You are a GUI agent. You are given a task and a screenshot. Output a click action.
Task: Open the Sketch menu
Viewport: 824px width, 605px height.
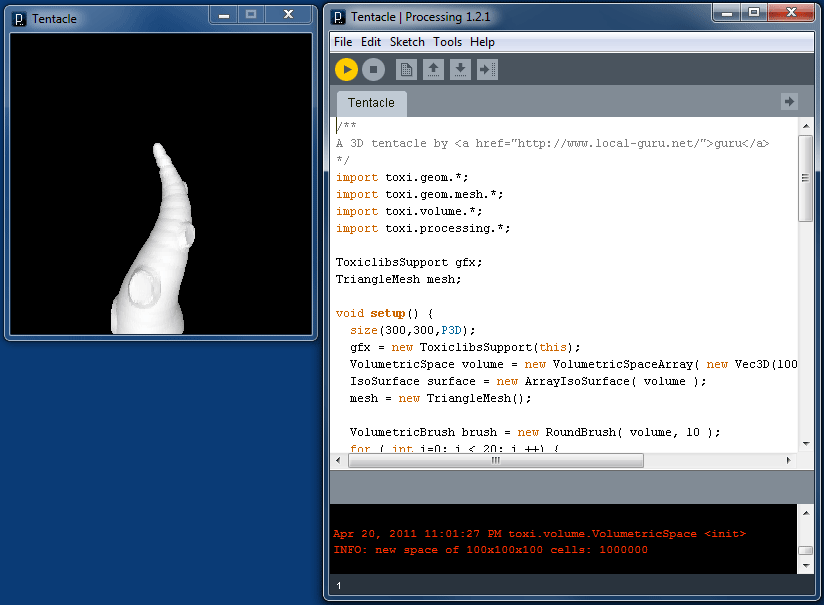[x=407, y=42]
